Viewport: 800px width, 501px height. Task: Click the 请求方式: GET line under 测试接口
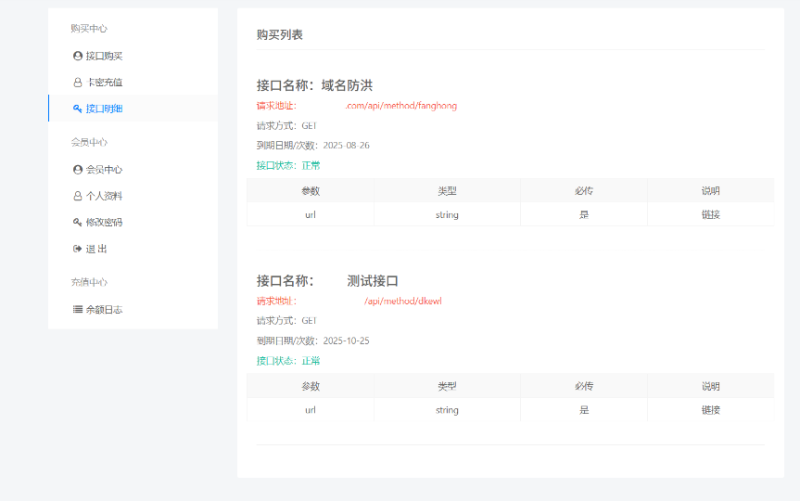pos(287,321)
